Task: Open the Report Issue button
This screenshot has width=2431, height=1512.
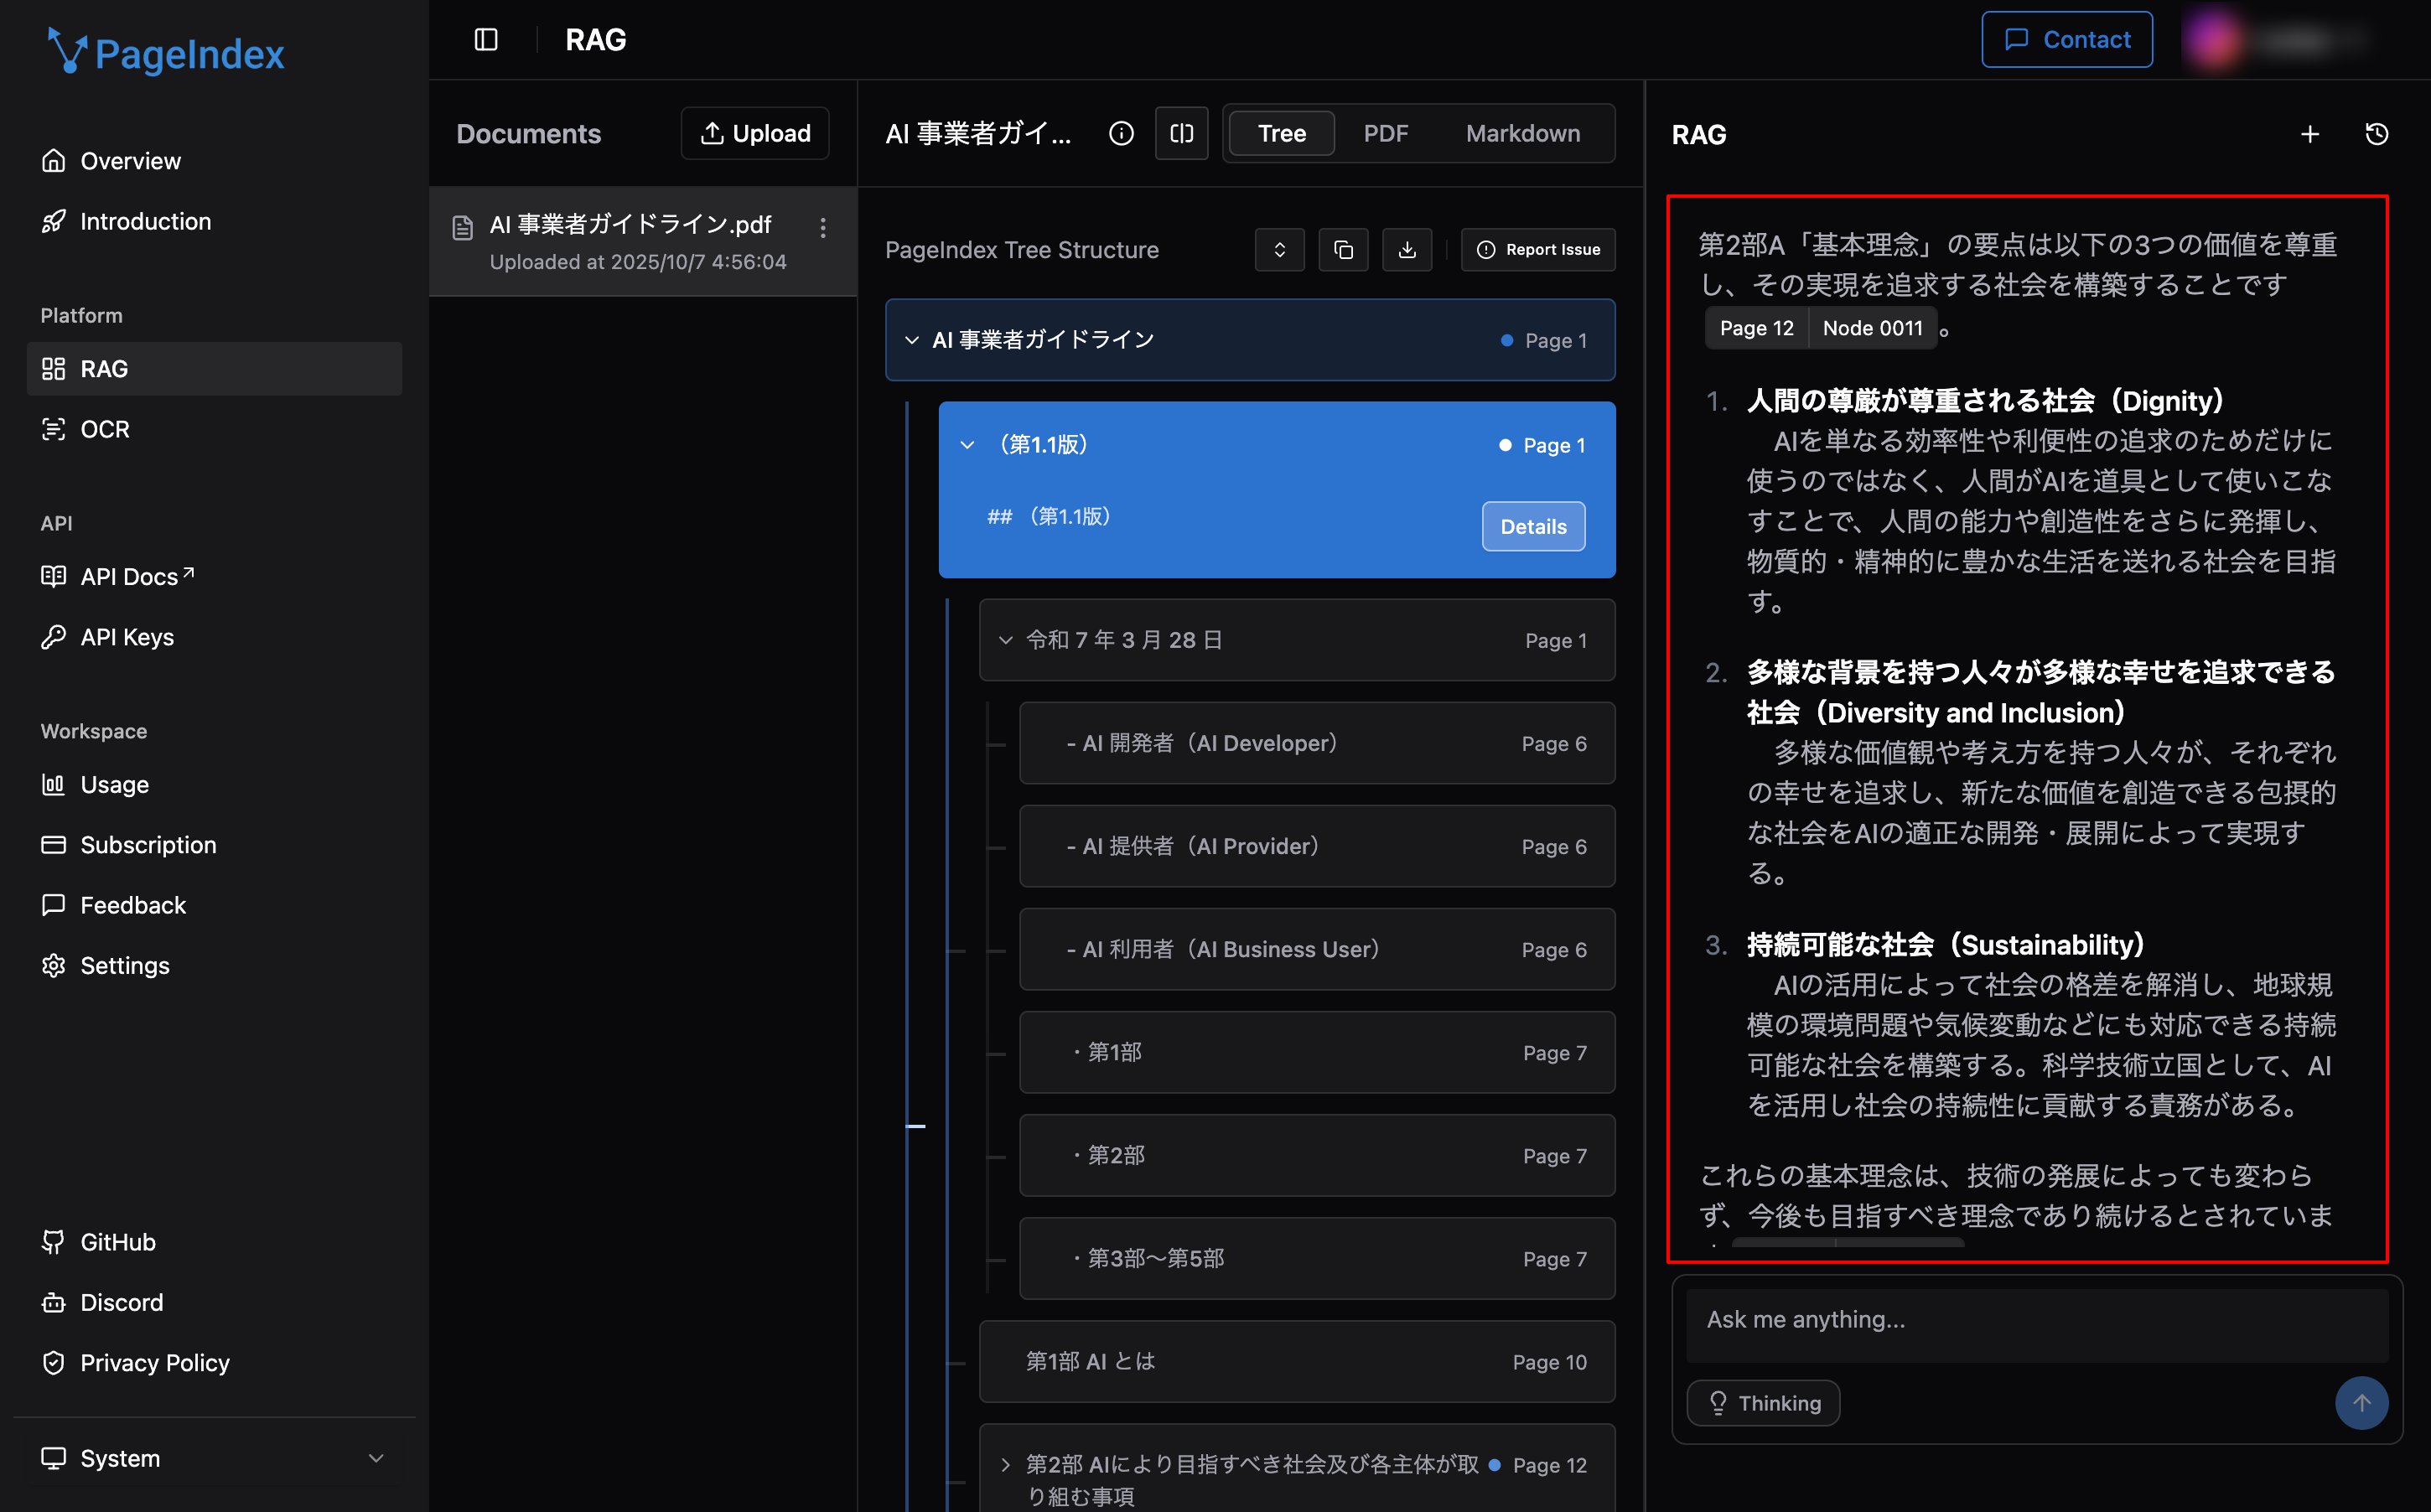Action: 1537,250
